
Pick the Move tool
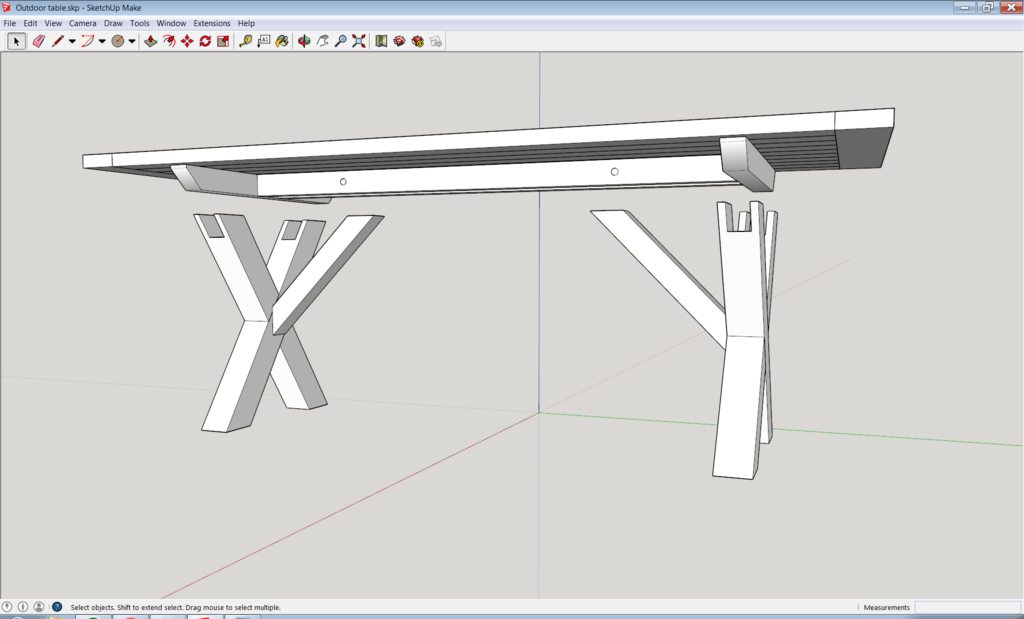[187, 41]
